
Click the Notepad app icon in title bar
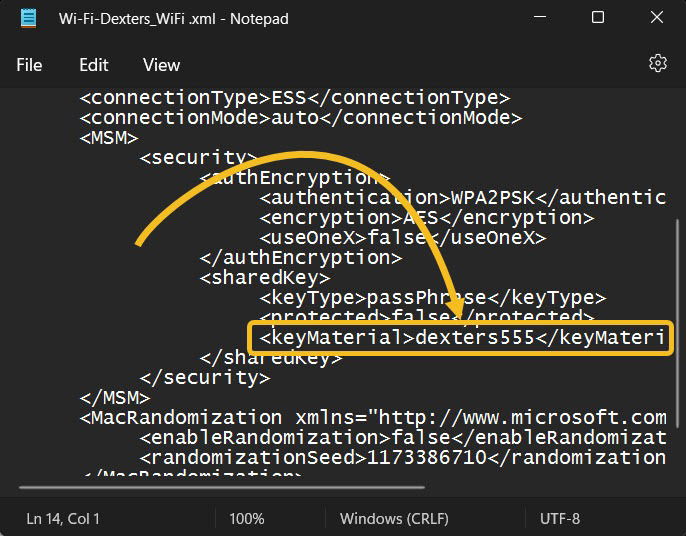coord(28,18)
